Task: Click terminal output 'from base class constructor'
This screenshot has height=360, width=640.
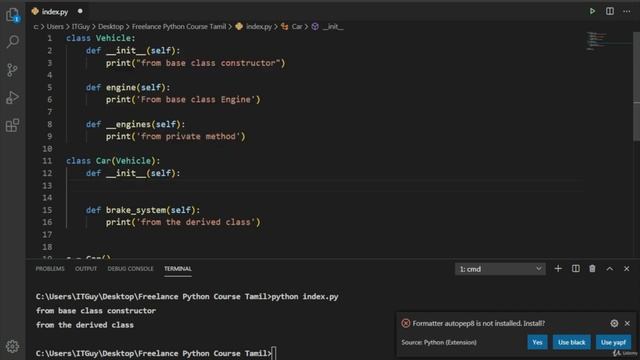Action: [96, 311]
